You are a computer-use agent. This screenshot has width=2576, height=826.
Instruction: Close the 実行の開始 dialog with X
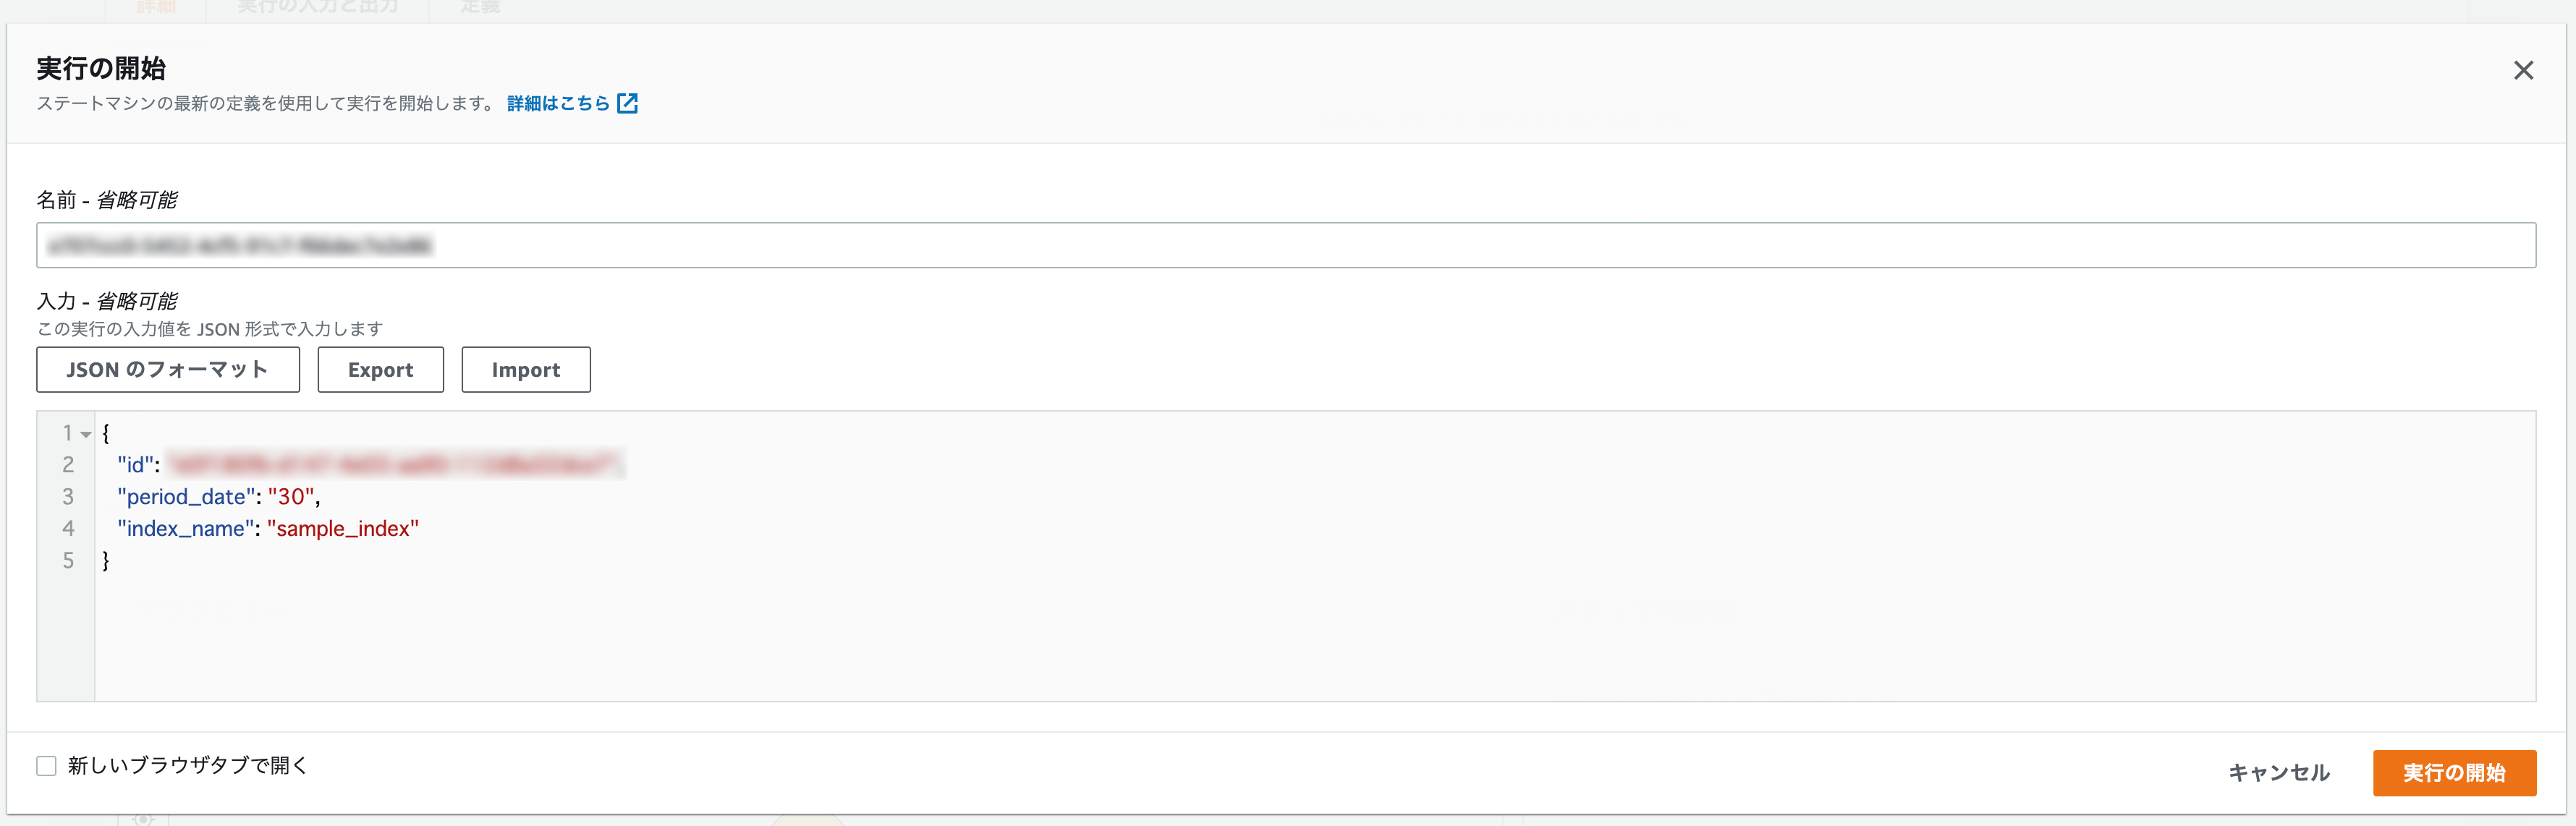[2523, 70]
